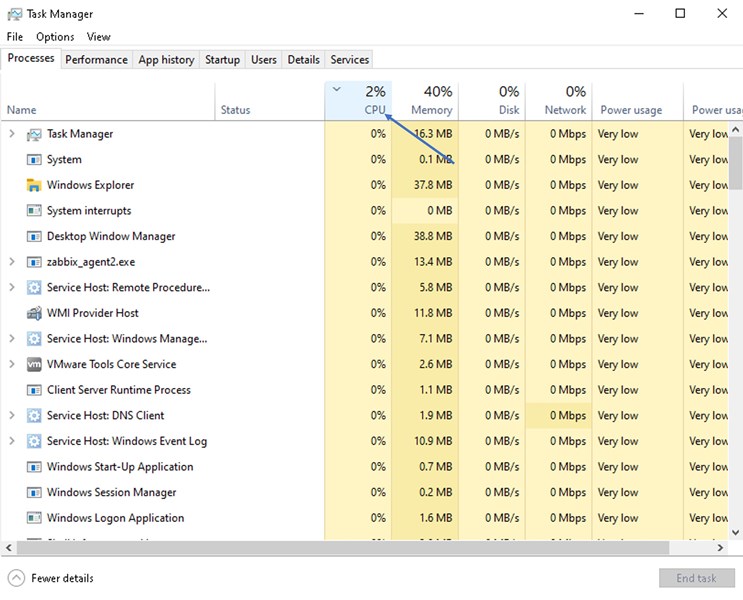
Task: Sort by the Memory column header
Action: pyautogui.click(x=425, y=101)
